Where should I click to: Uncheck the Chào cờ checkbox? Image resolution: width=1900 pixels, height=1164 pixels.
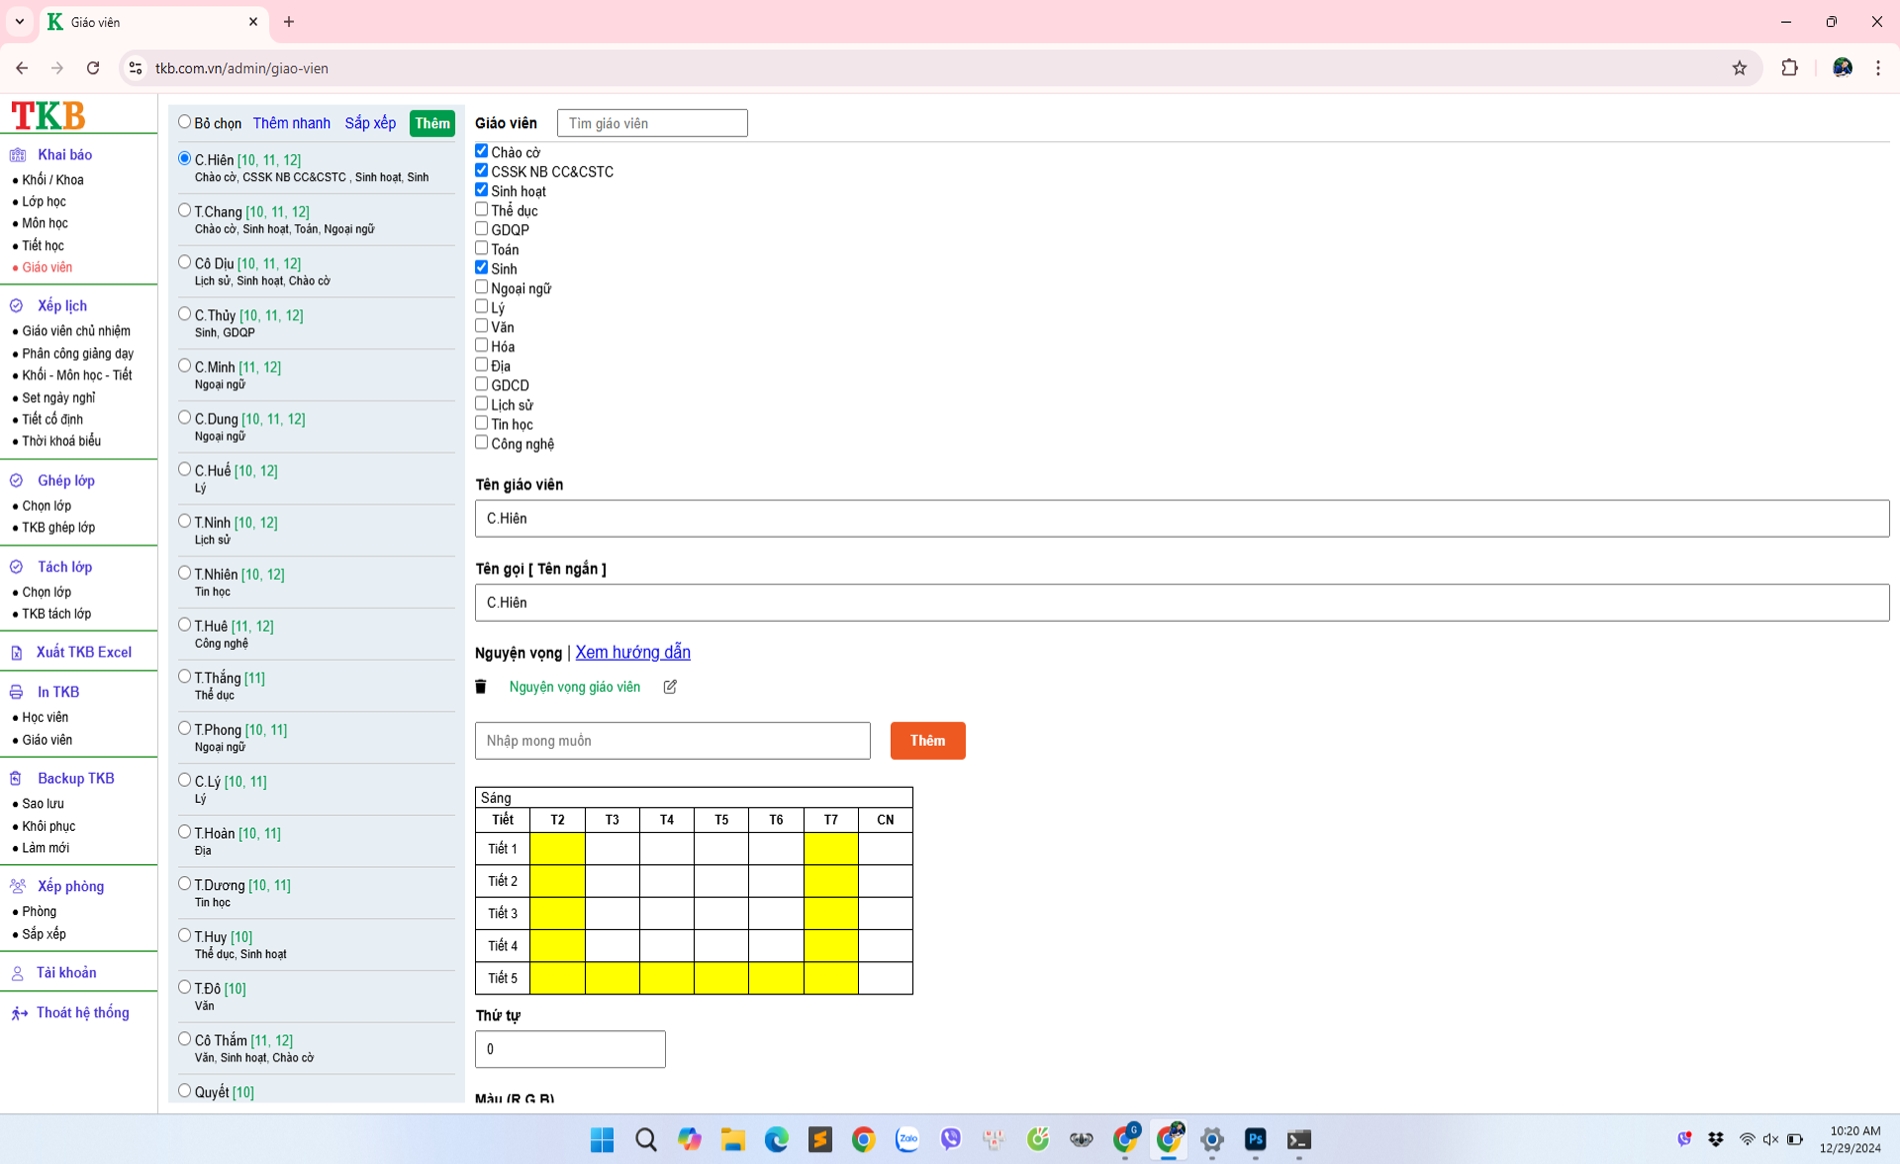point(482,151)
